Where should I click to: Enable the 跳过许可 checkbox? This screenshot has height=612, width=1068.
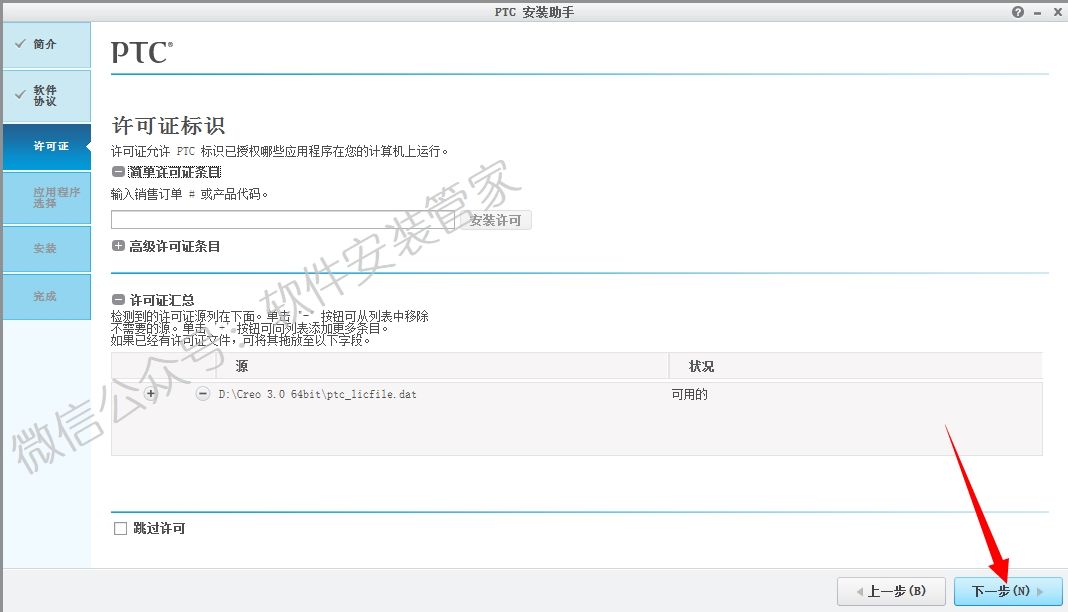120,528
